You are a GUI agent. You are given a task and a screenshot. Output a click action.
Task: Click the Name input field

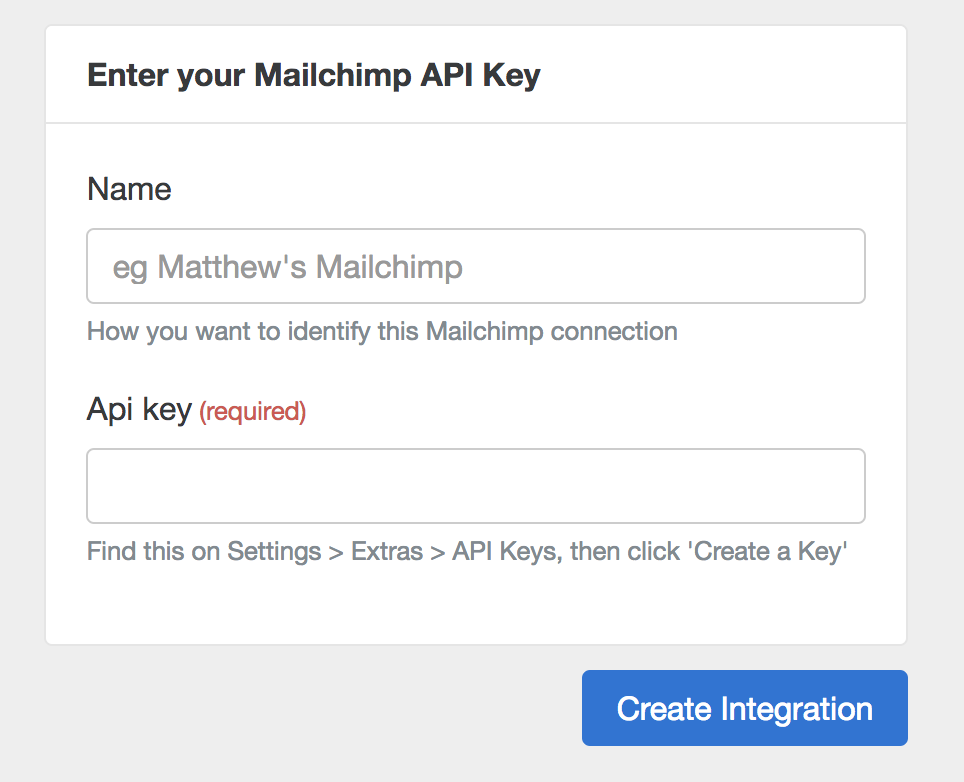tap(476, 266)
